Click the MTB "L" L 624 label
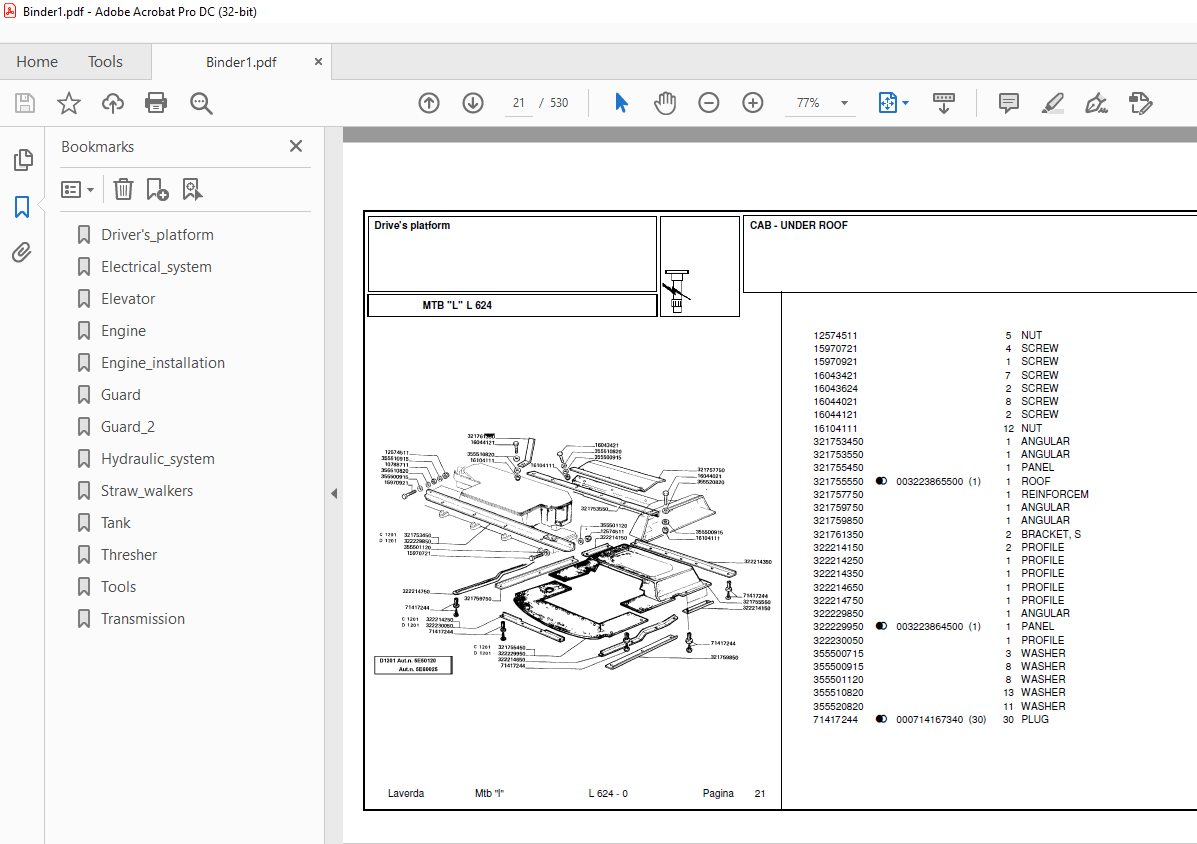Screen dimensions: 1197x844 (x=457, y=305)
